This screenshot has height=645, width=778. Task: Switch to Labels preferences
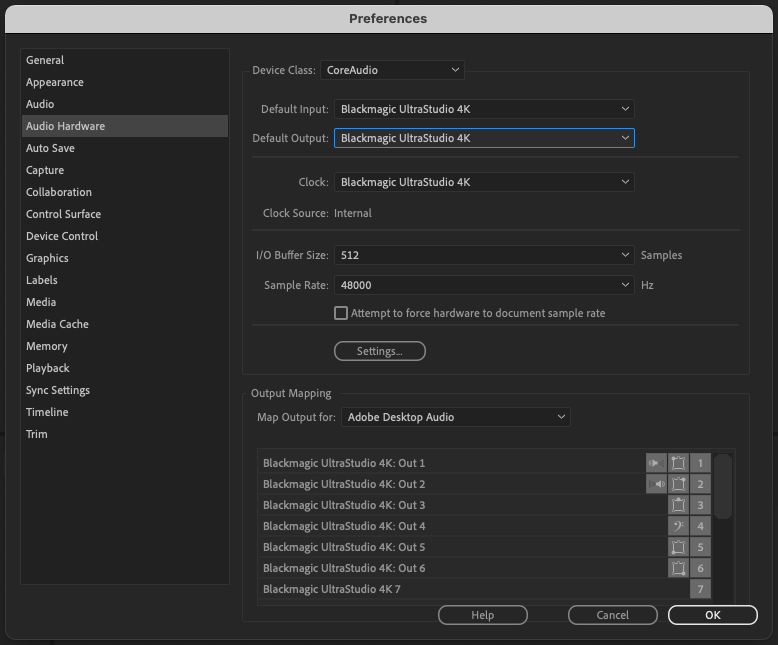[125, 280]
